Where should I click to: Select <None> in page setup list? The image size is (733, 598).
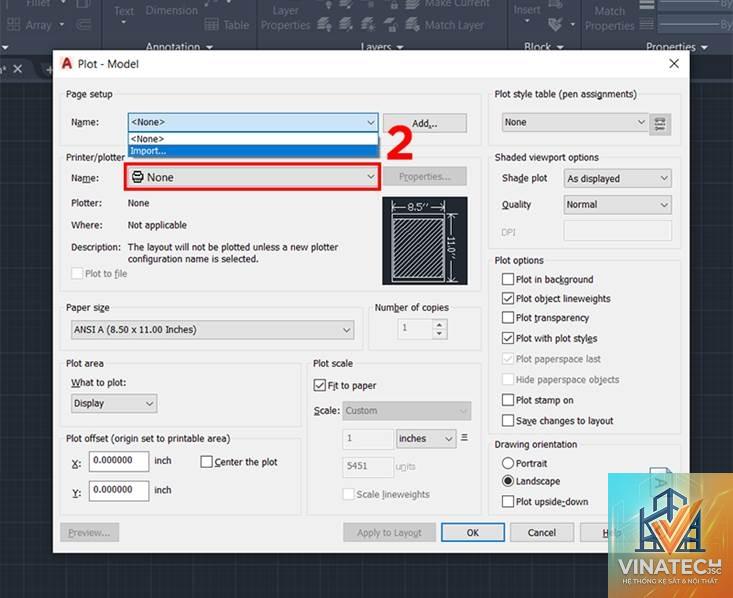(x=253, y=139)
